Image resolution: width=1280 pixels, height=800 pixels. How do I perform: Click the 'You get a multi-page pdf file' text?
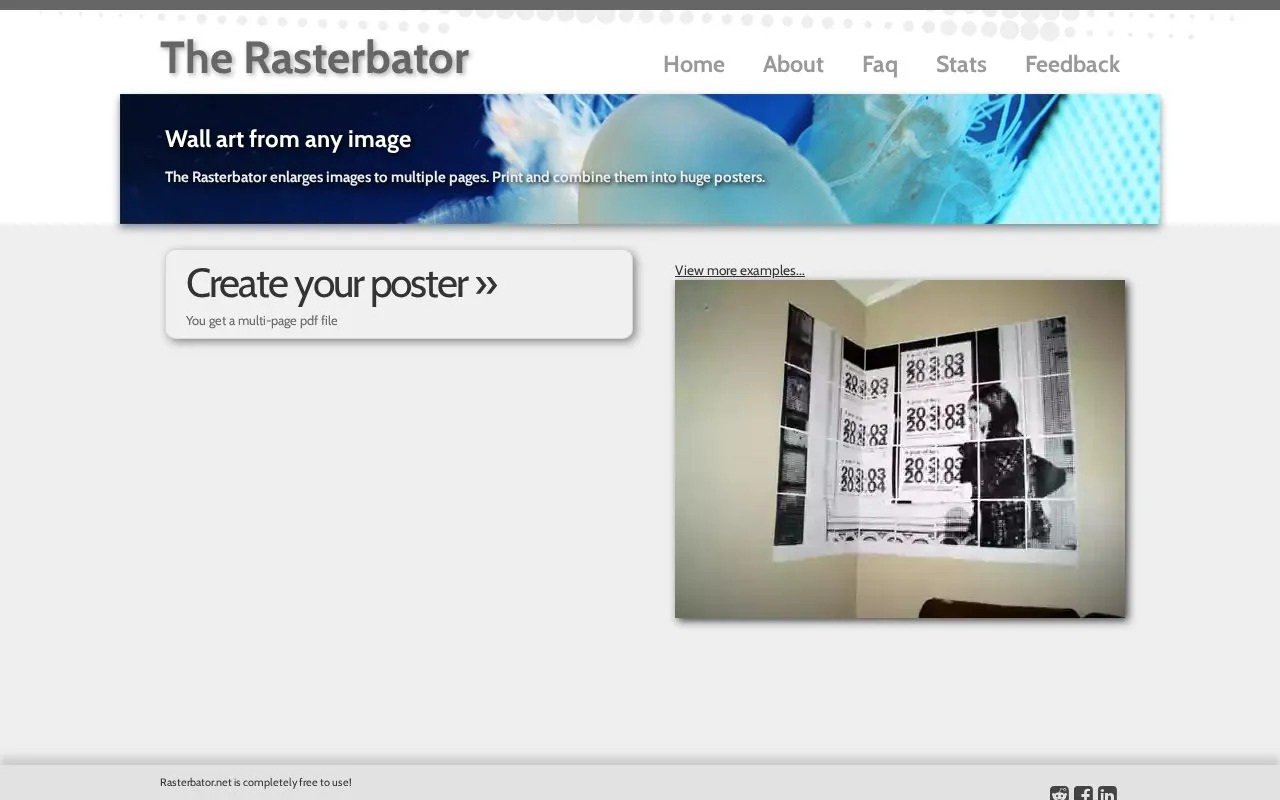click(x=262, y=321)
